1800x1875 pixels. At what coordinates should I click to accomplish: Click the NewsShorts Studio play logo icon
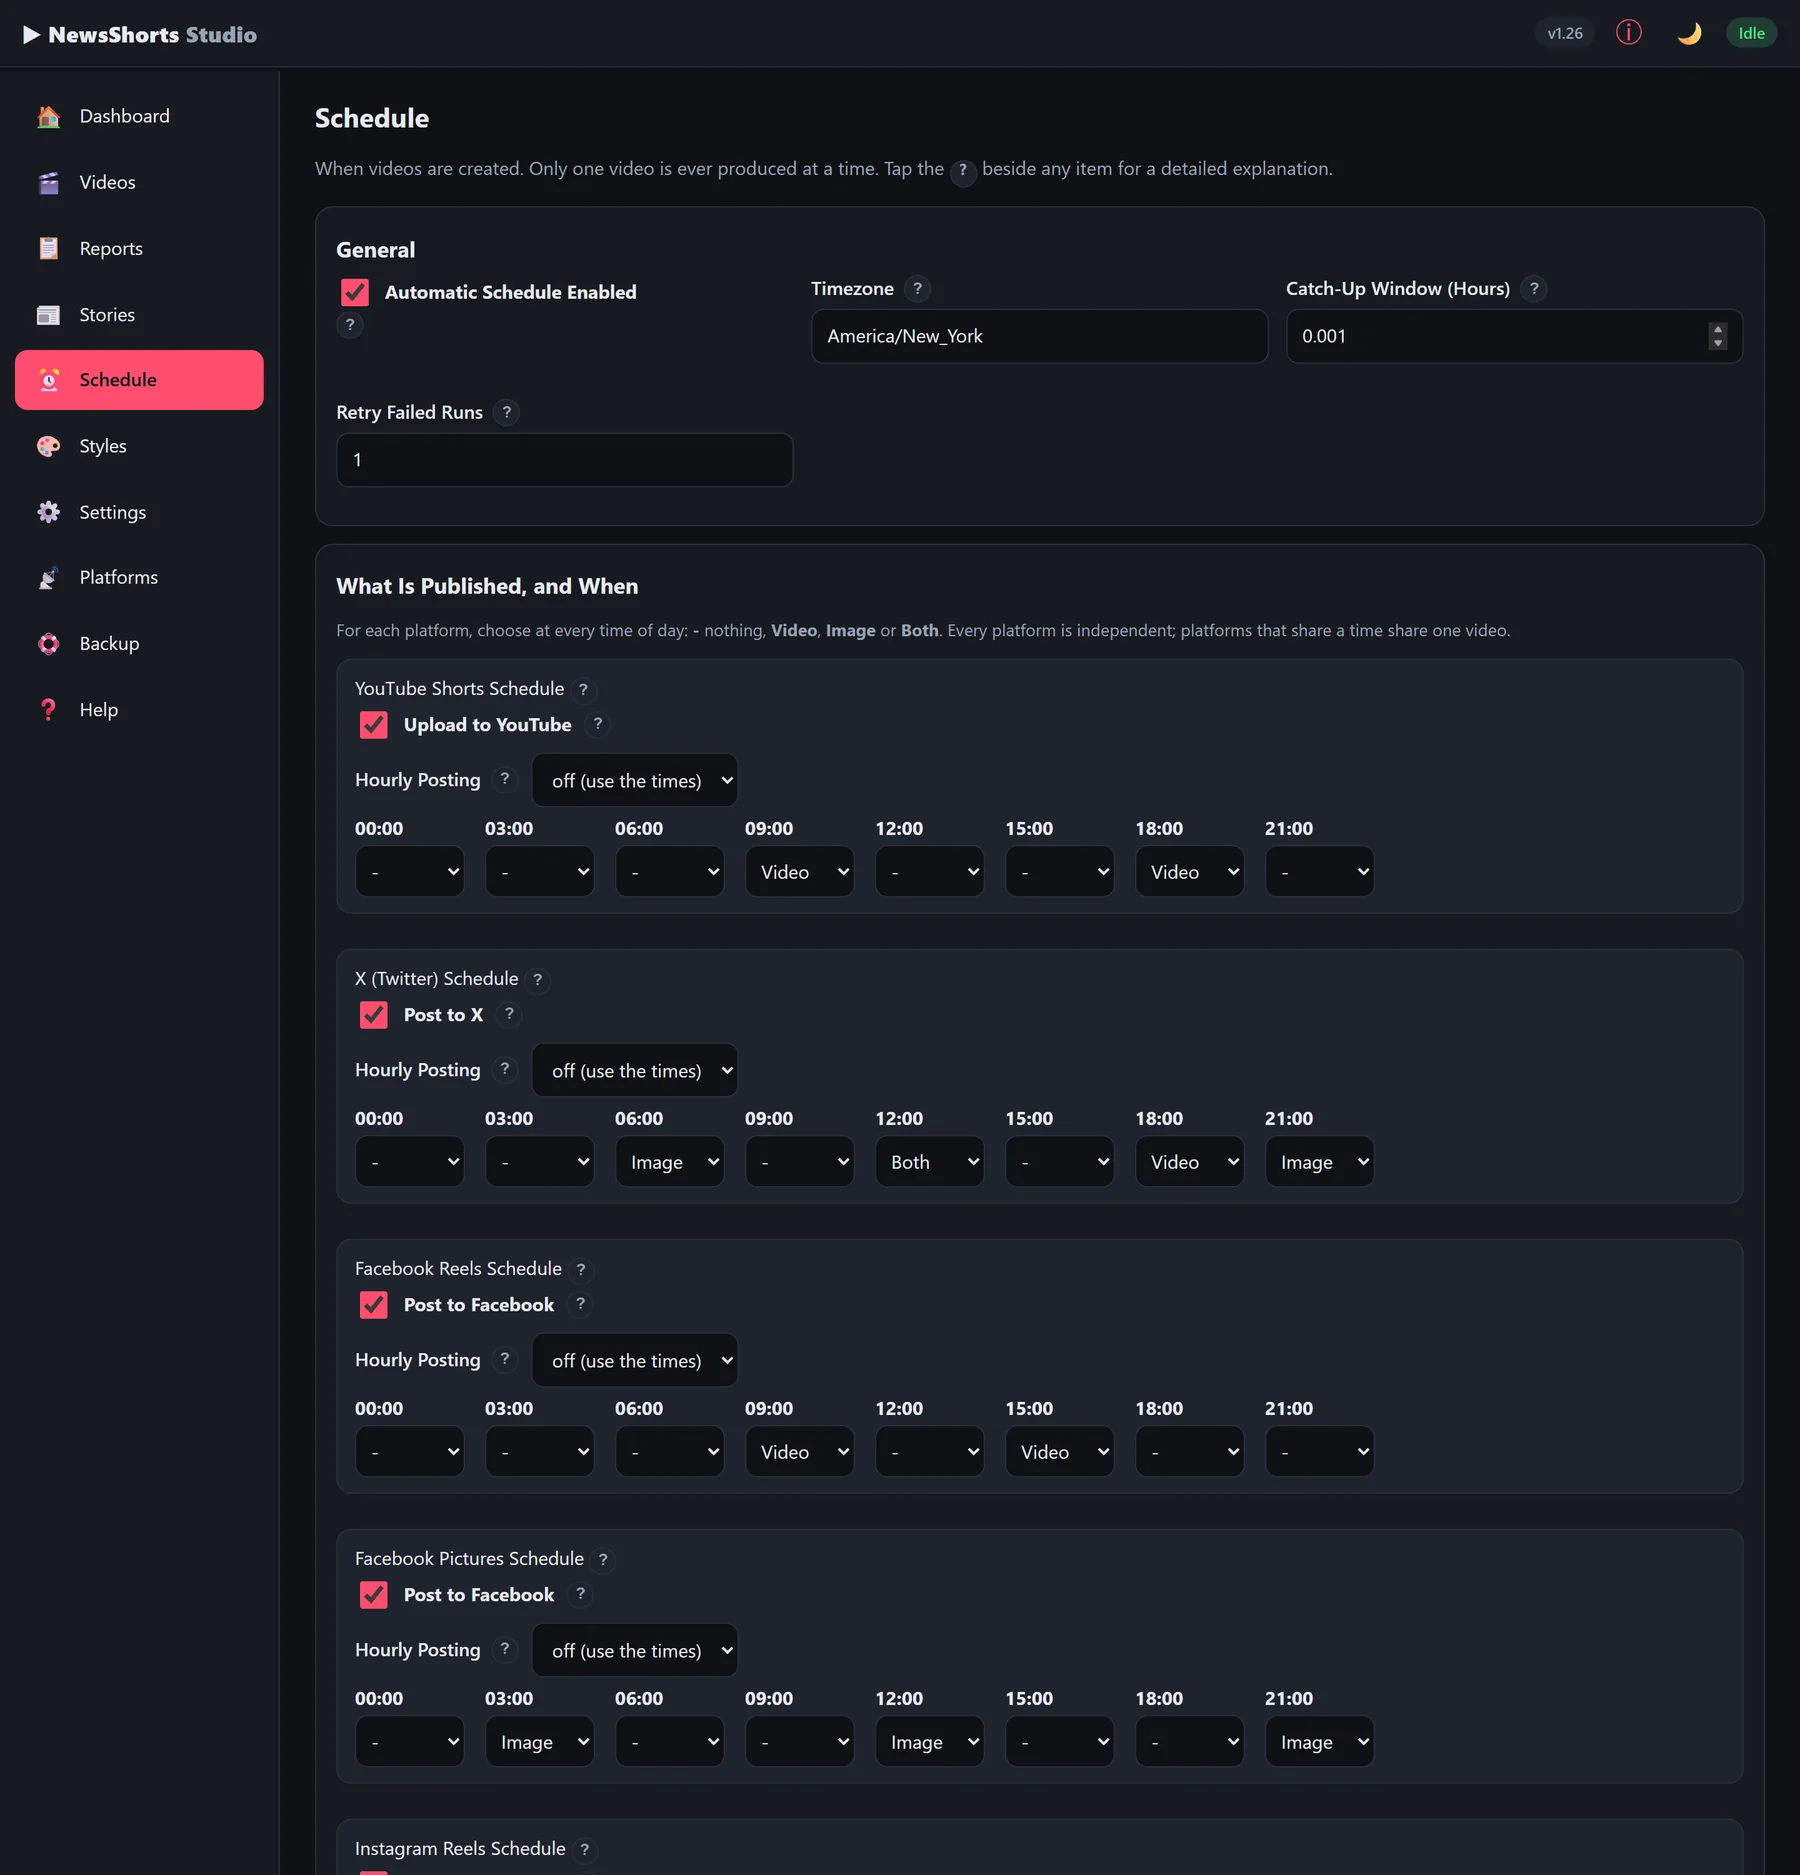click(32, 35)
